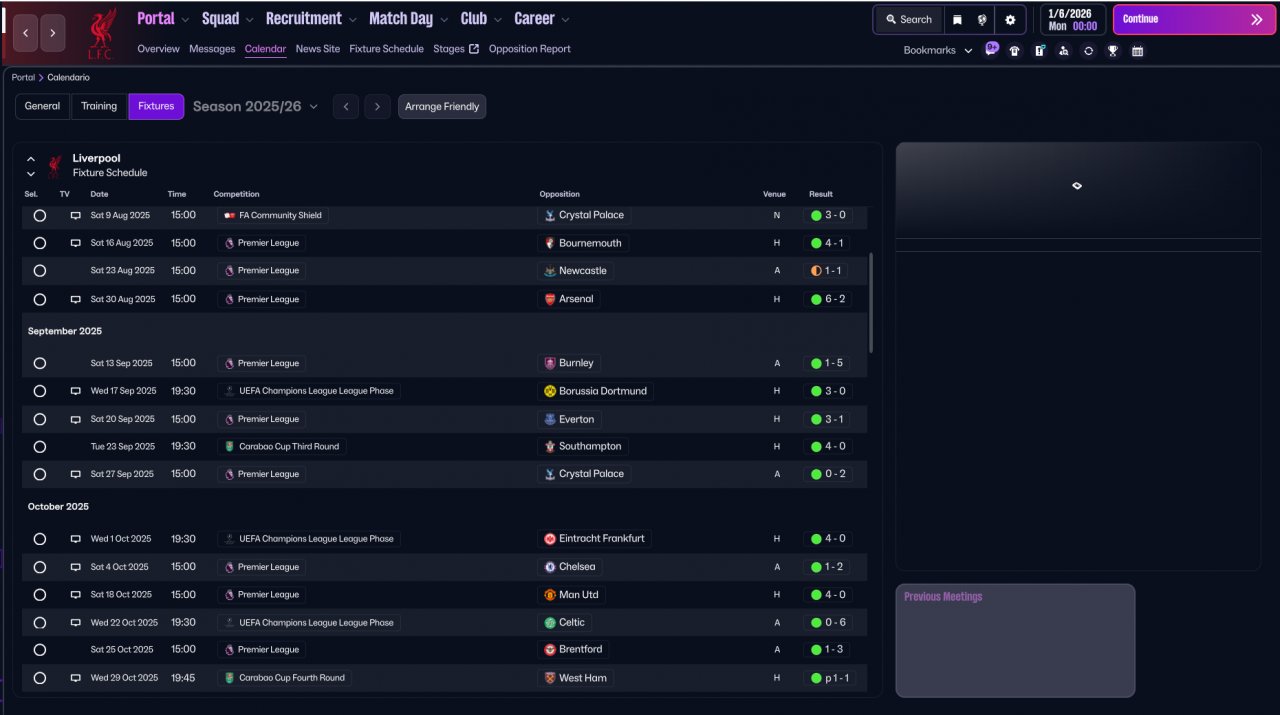The height and width of the screenshot is (715, 1280).
Task: Open the settings gear icon
Action: click(x=1010, y=19)
